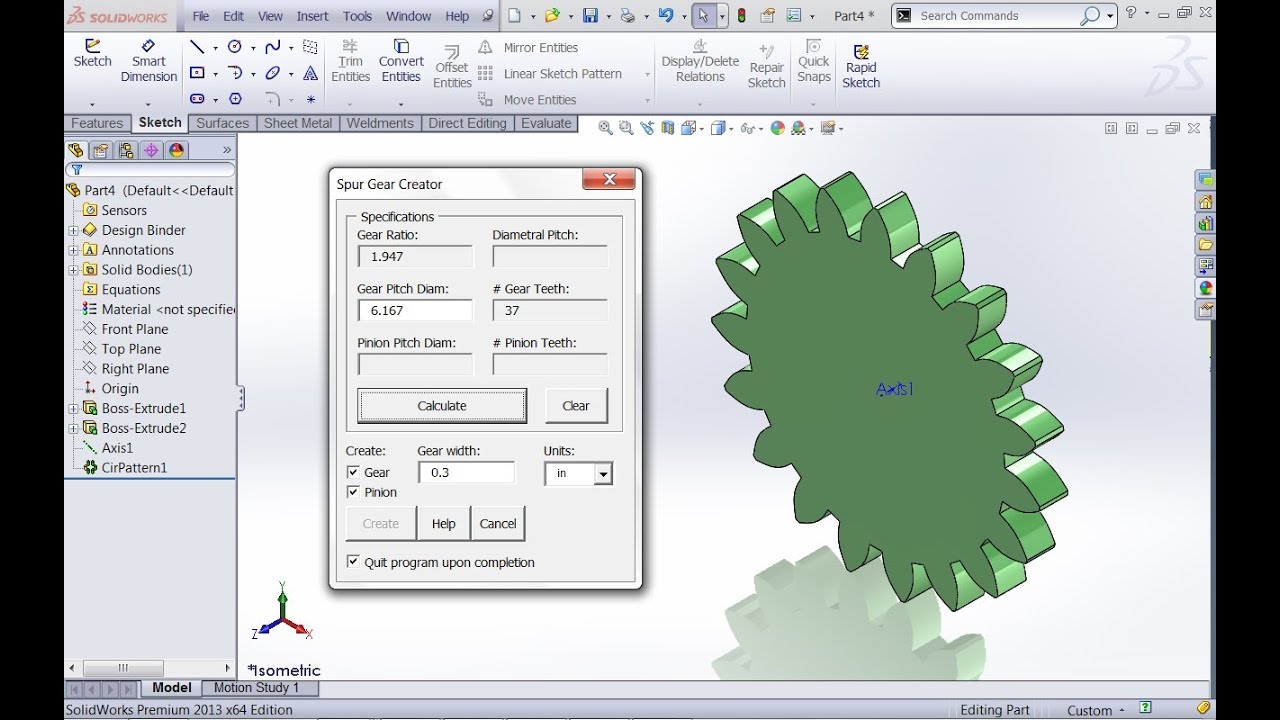1280x720 pixels.
Task: Select the Straight Slot tool
Action: click(197, 99)
